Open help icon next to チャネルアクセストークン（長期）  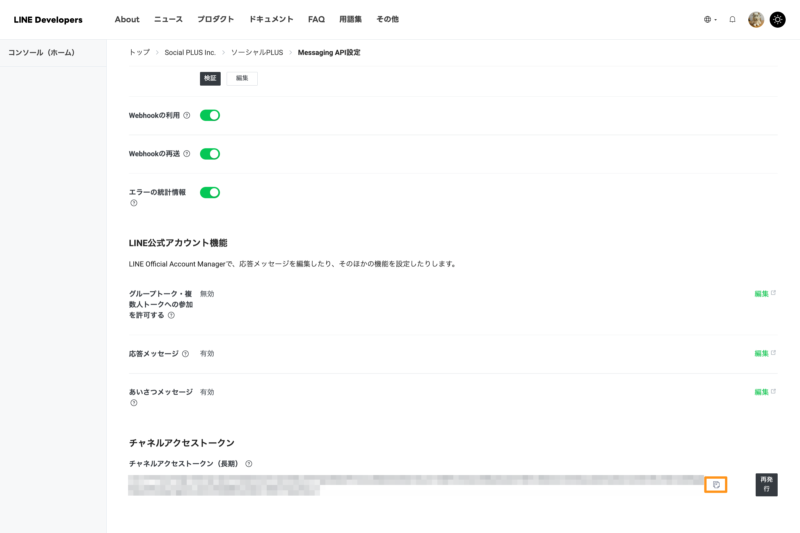click(248, 464)
